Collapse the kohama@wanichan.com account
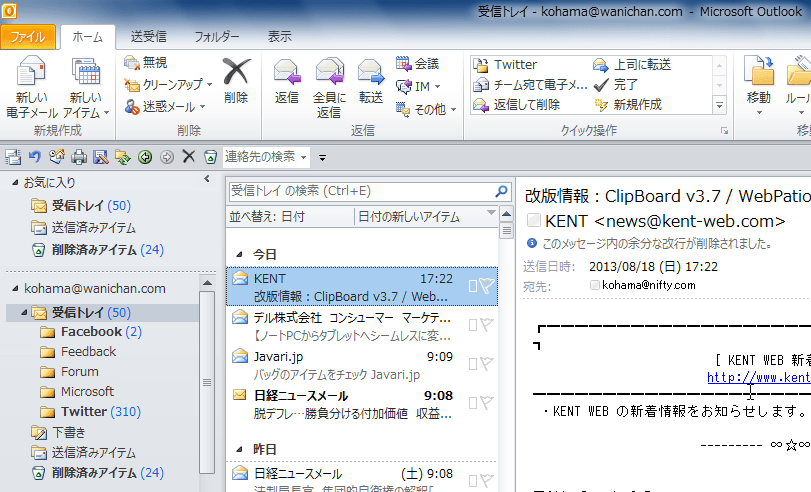This screenshot has width=811, height=492. (15, 289)
